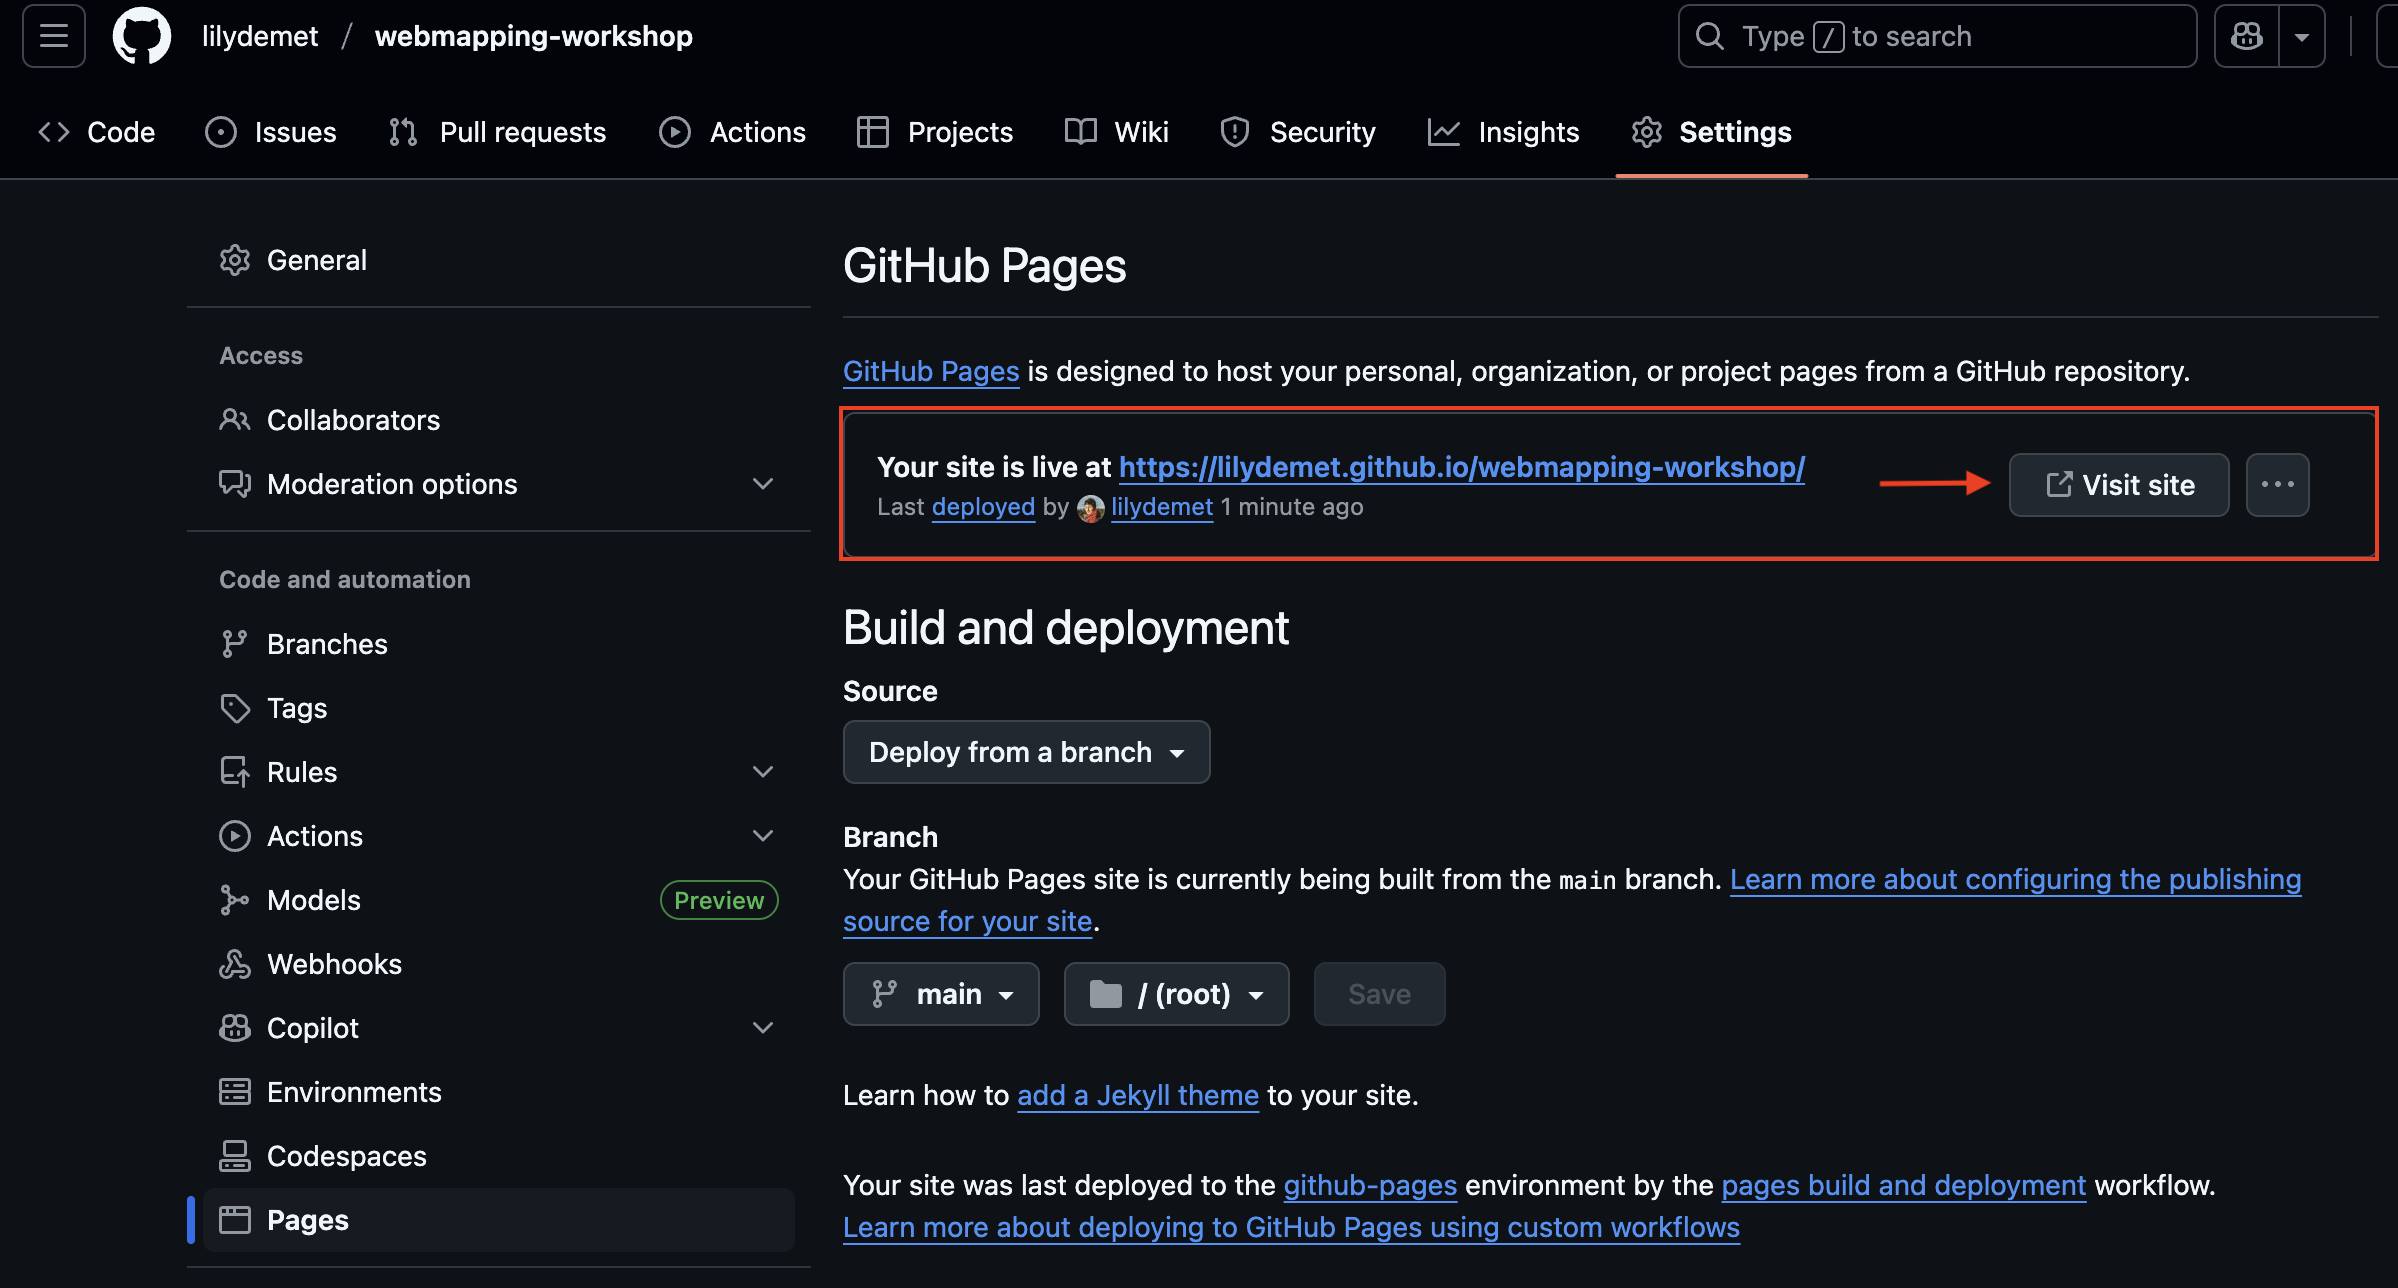Switch to the Insights tab
Viewport: 2398px width, 1288px height.
[x=1503, y=132]
